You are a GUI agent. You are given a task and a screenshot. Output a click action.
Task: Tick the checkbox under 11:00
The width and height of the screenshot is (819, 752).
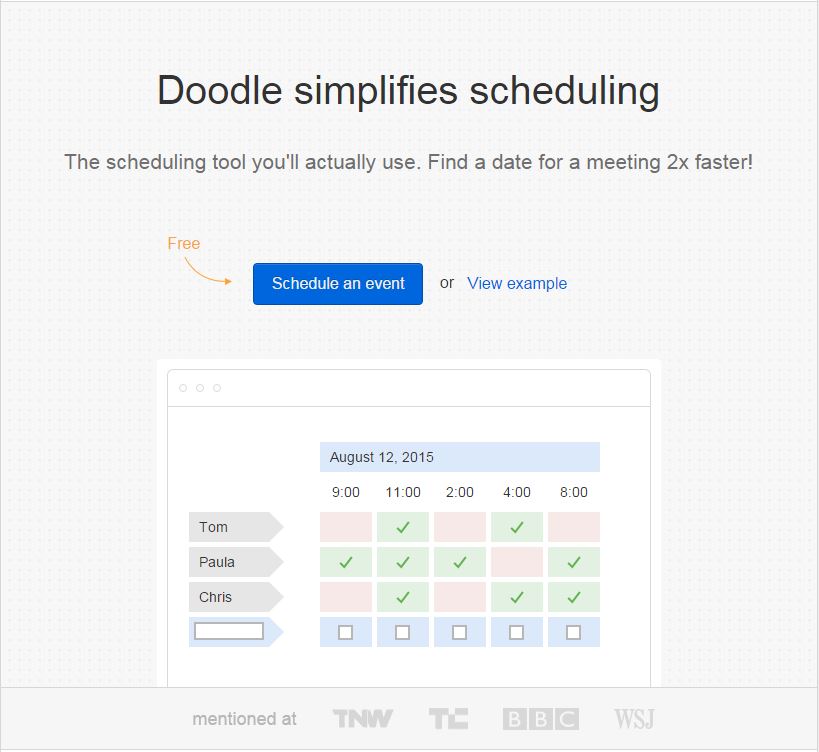pos(403,632)
